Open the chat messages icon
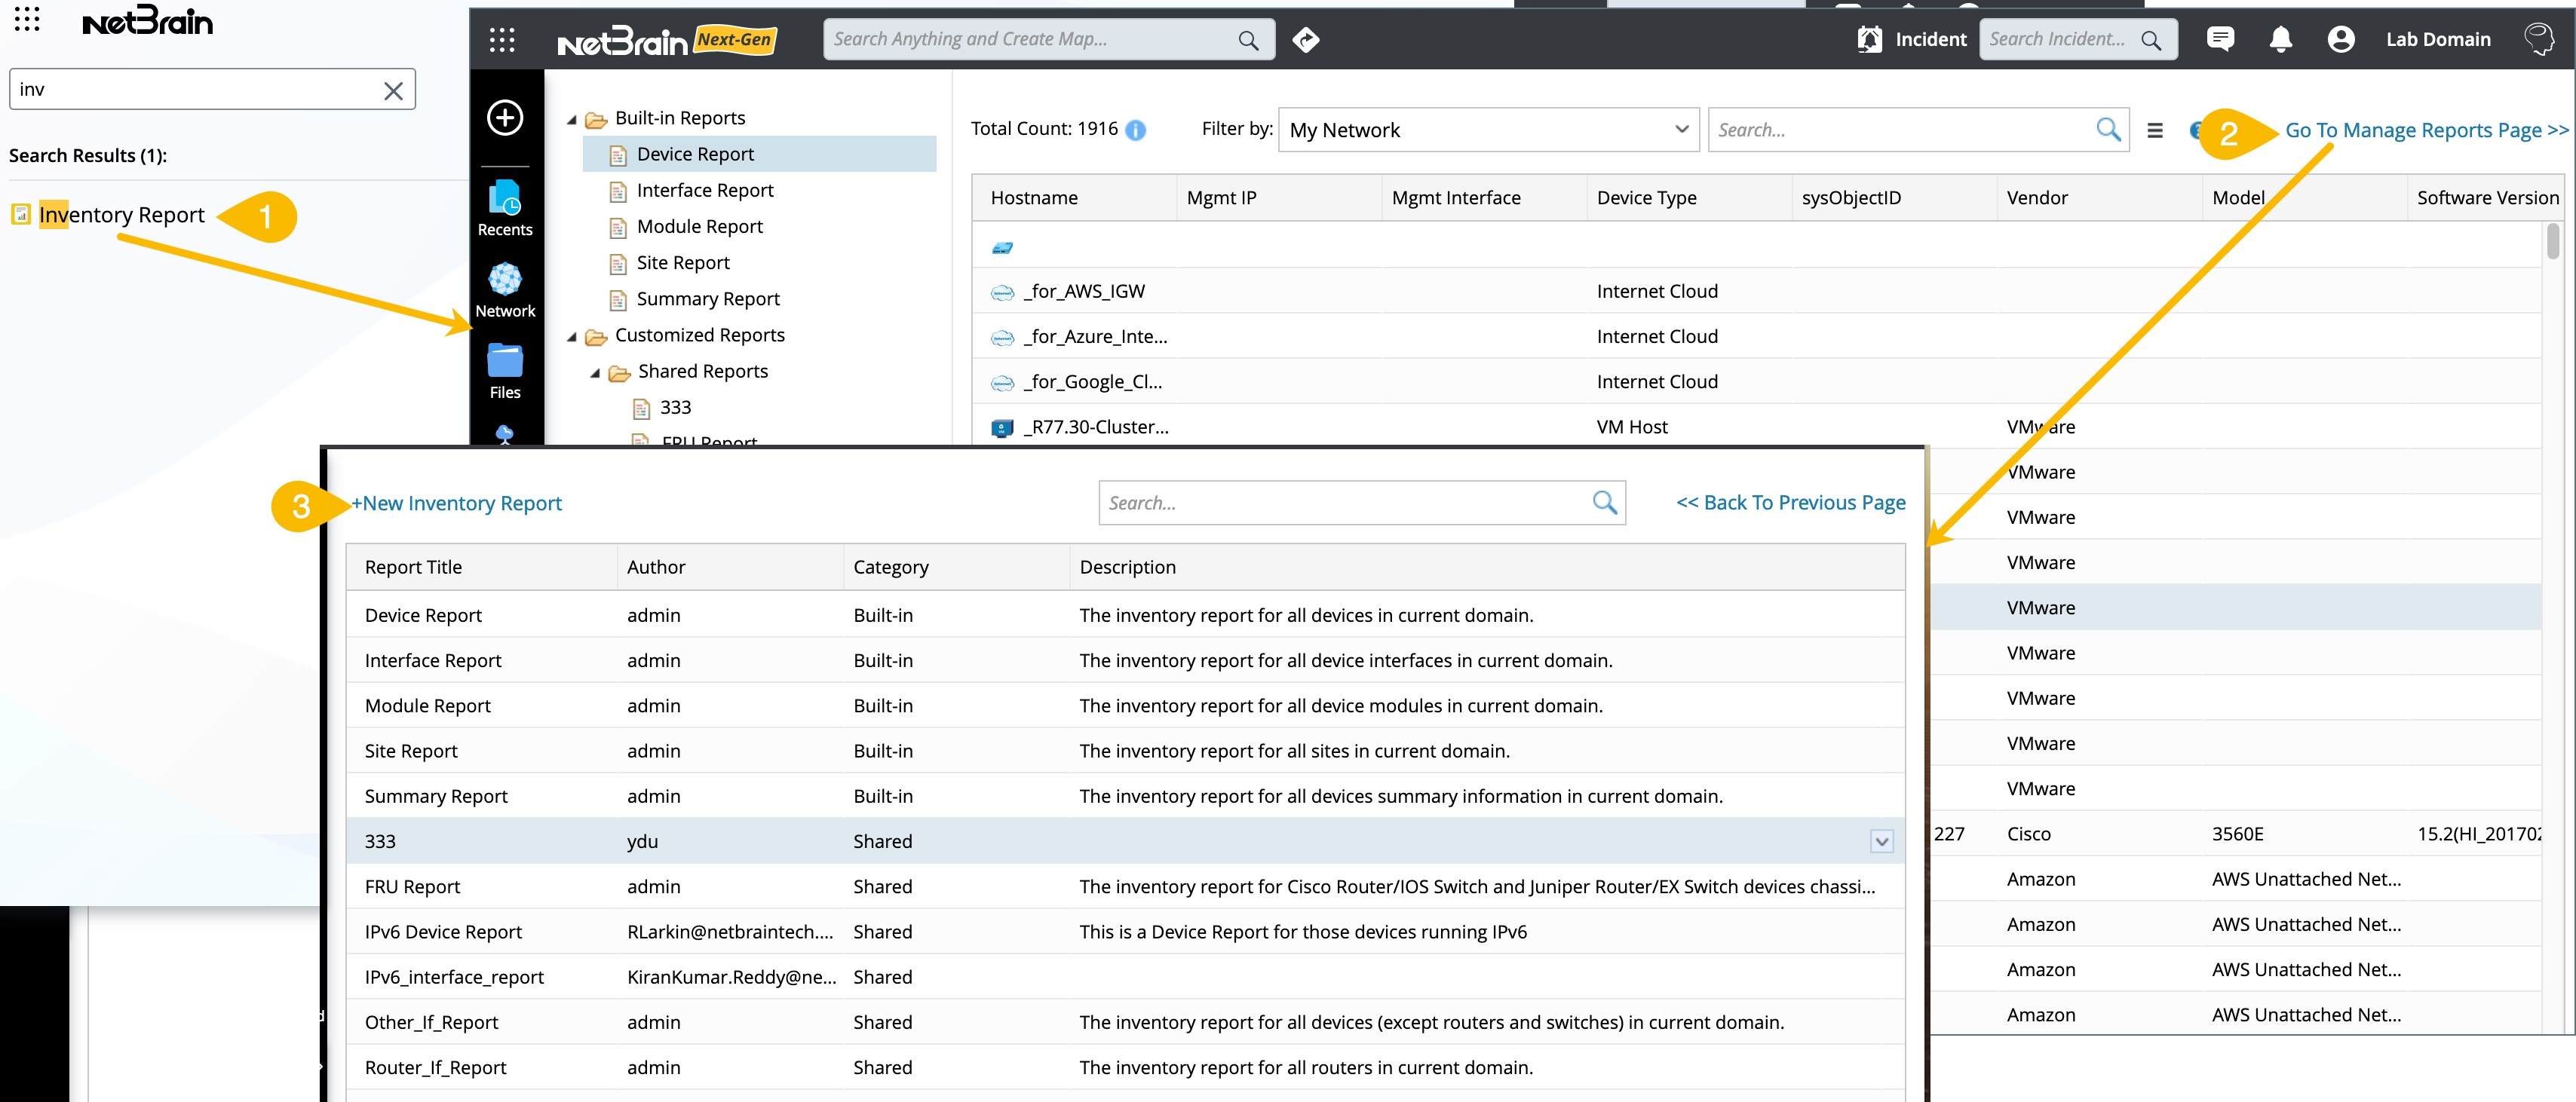 [2220, 39]
